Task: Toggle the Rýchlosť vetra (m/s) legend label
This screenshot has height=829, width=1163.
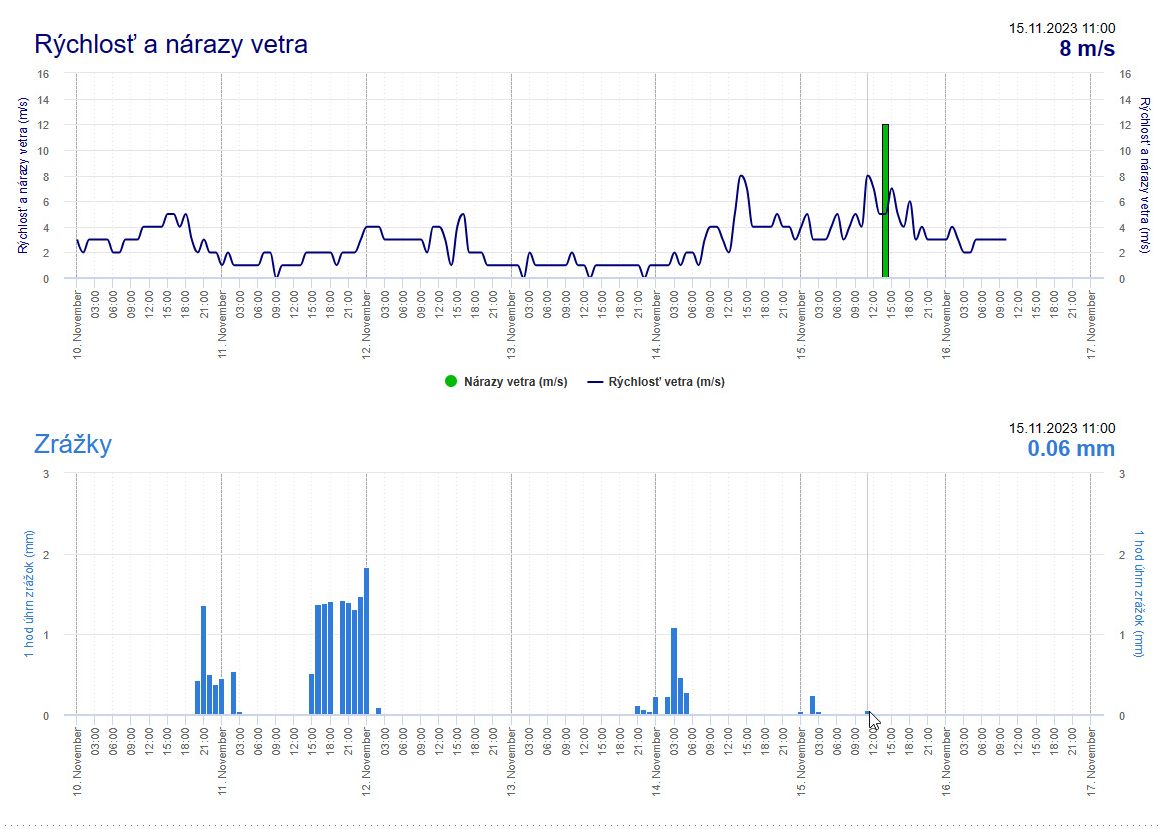Action: 667,381
